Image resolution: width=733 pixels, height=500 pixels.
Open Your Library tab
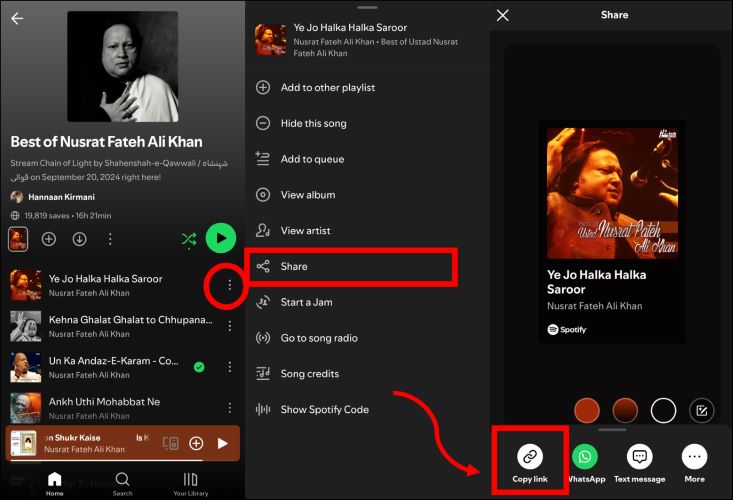coord(190,483)
